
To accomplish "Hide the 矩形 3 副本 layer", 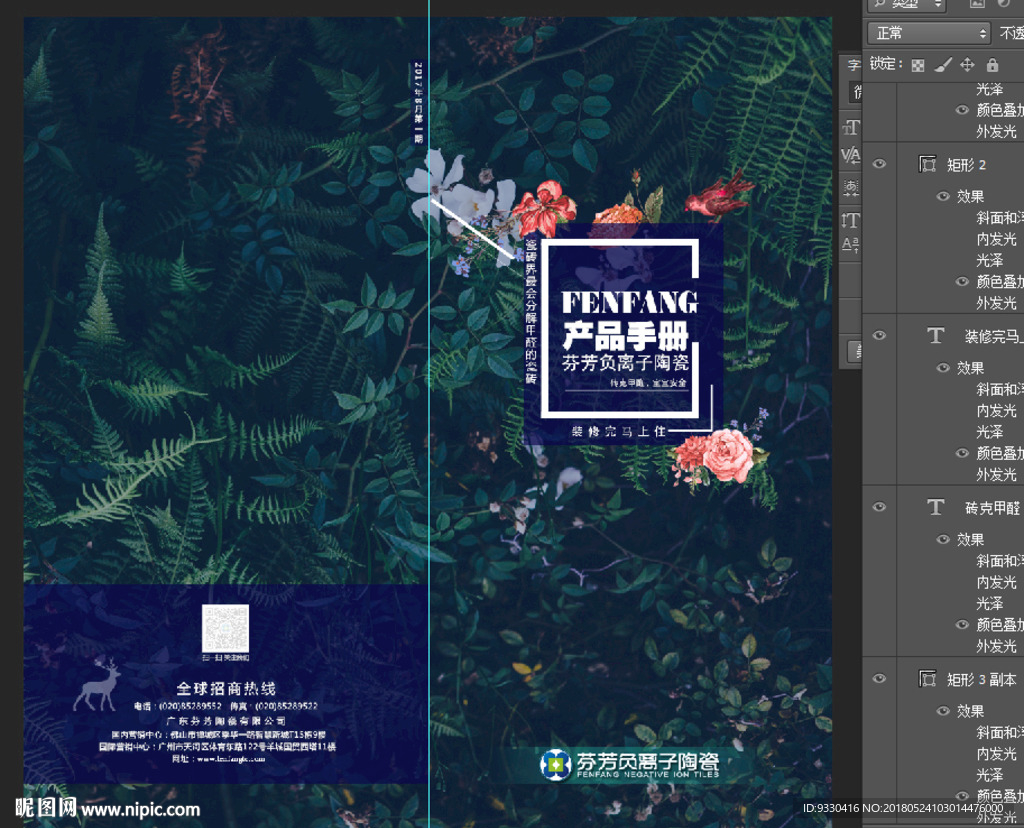I will point(879,678).
